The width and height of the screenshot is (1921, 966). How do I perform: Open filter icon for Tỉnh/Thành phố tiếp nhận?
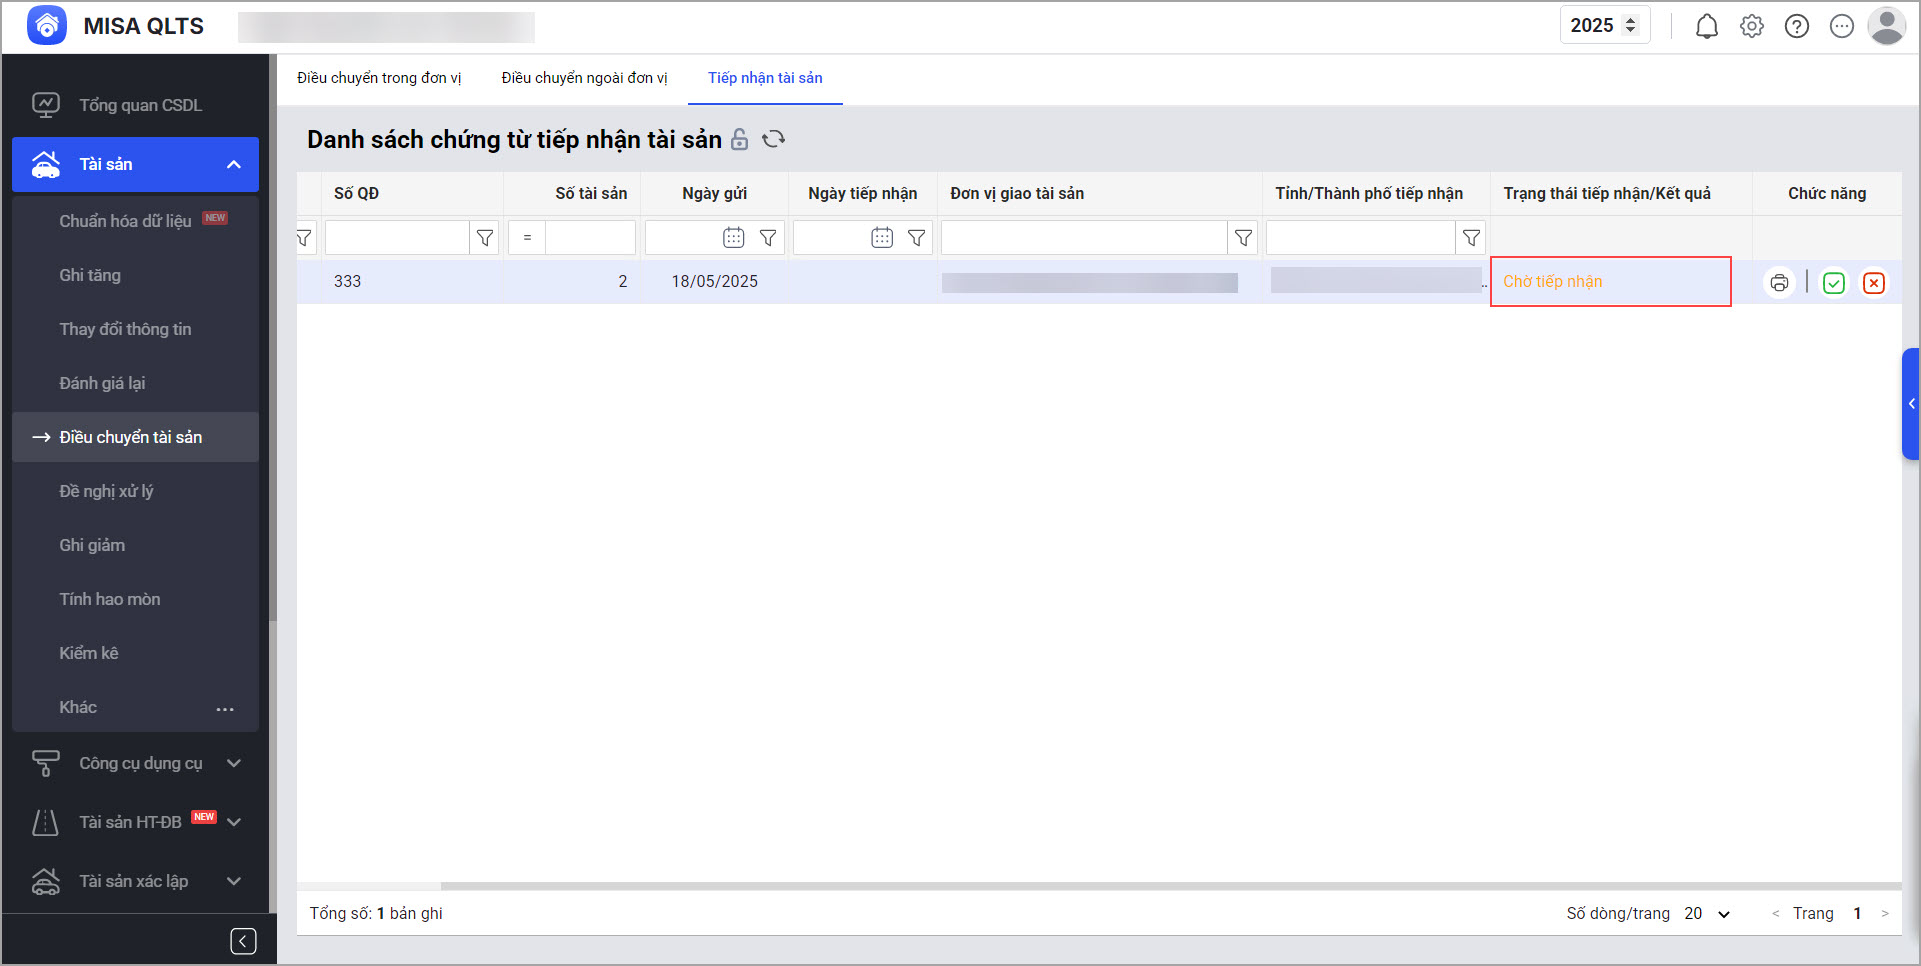click(1471, 238)
